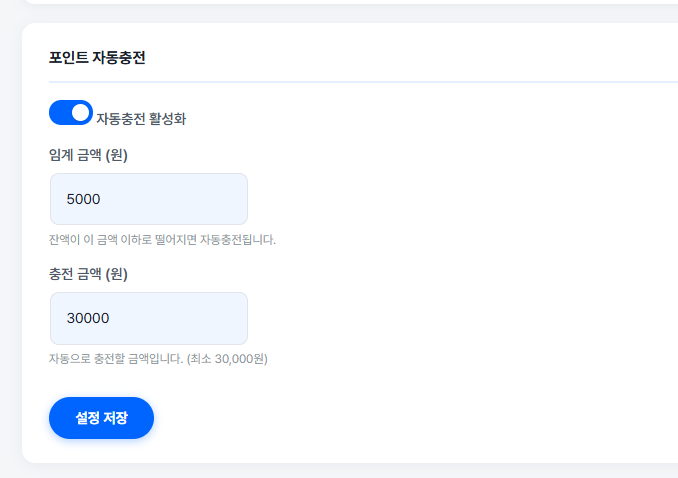Click the 설정 저장 button
The height and width of the screenshot is (478, 678).
point(101,418)
